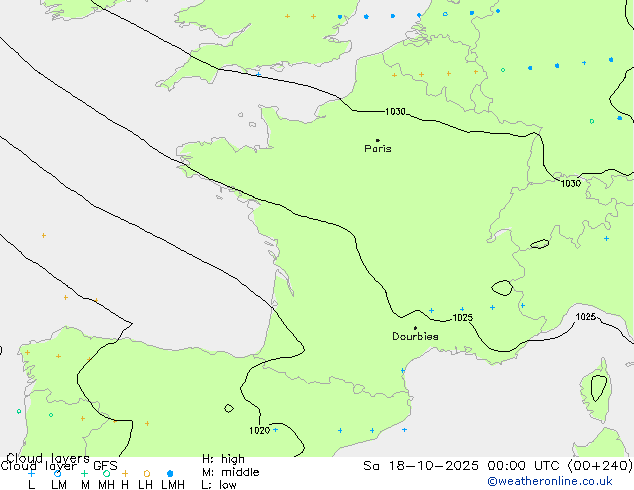634x490 pixels.
Task: Click the filled blue LMH legend symbol
Action: tap(170, 473)
